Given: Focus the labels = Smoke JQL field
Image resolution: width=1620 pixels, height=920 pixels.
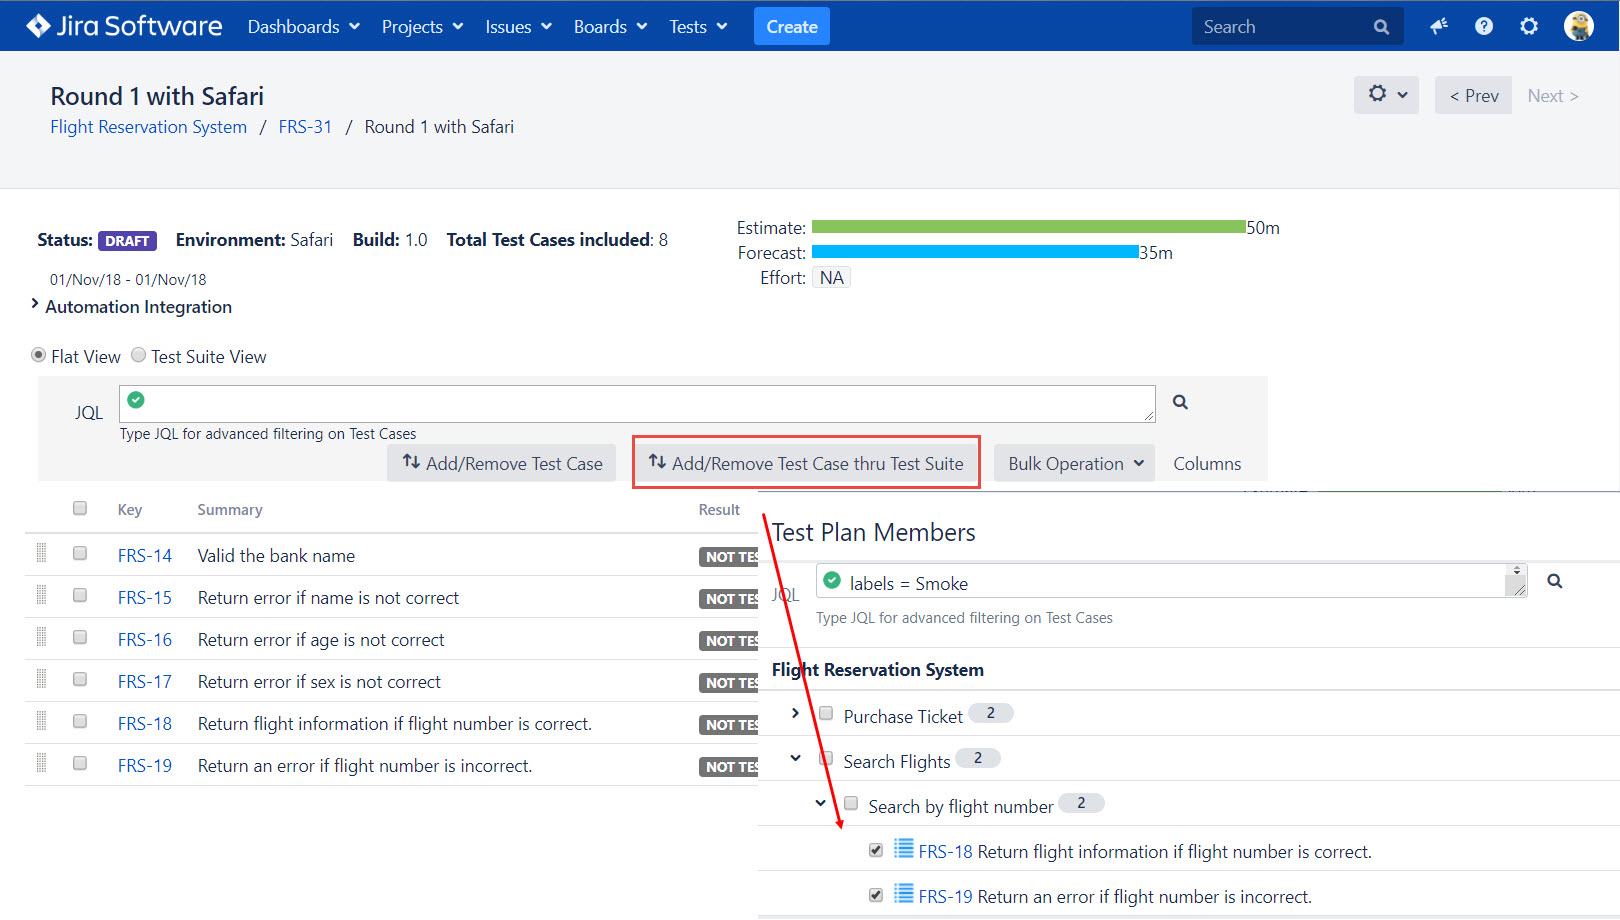Looking at the screenshot, I should pyautogui.click(x=1171, y=581).
